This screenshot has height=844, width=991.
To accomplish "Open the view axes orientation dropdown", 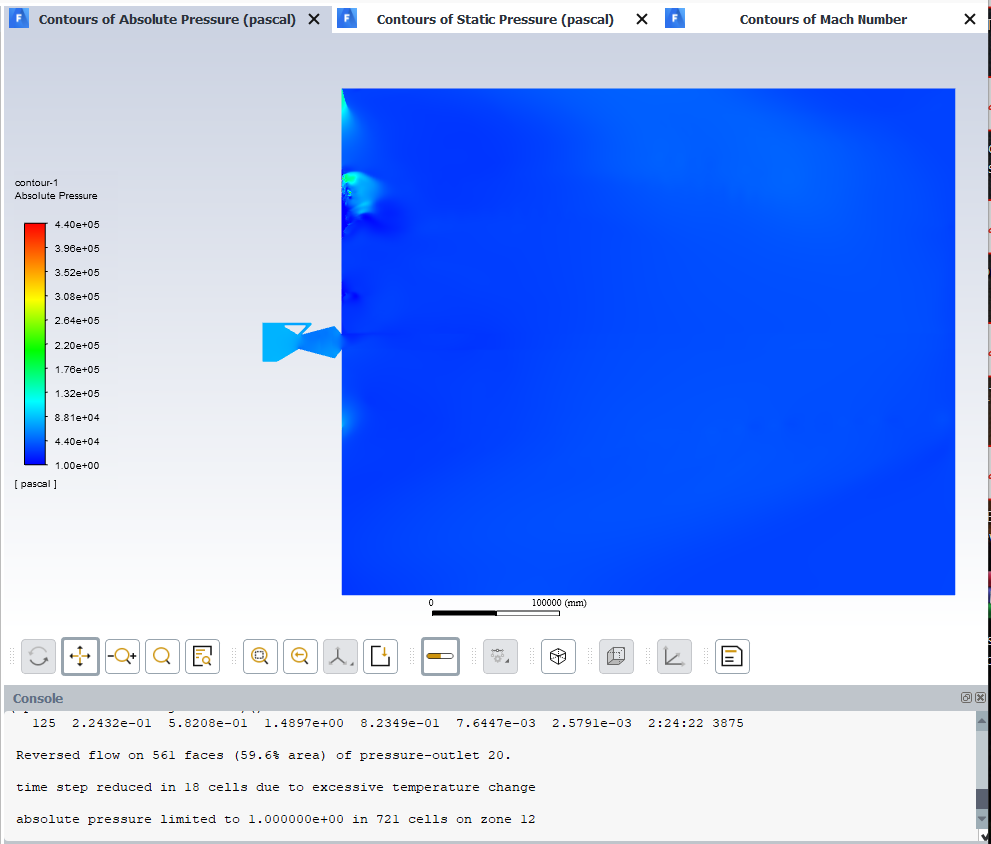I will (340, 656).
